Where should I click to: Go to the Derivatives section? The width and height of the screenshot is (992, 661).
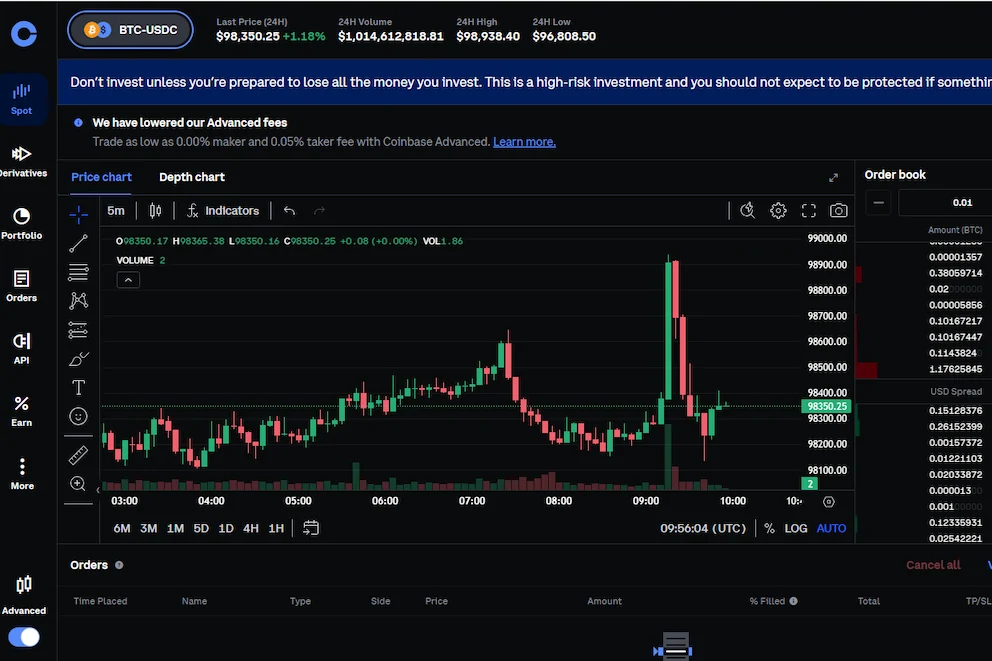pyautogui.click(x=23, y=162)
